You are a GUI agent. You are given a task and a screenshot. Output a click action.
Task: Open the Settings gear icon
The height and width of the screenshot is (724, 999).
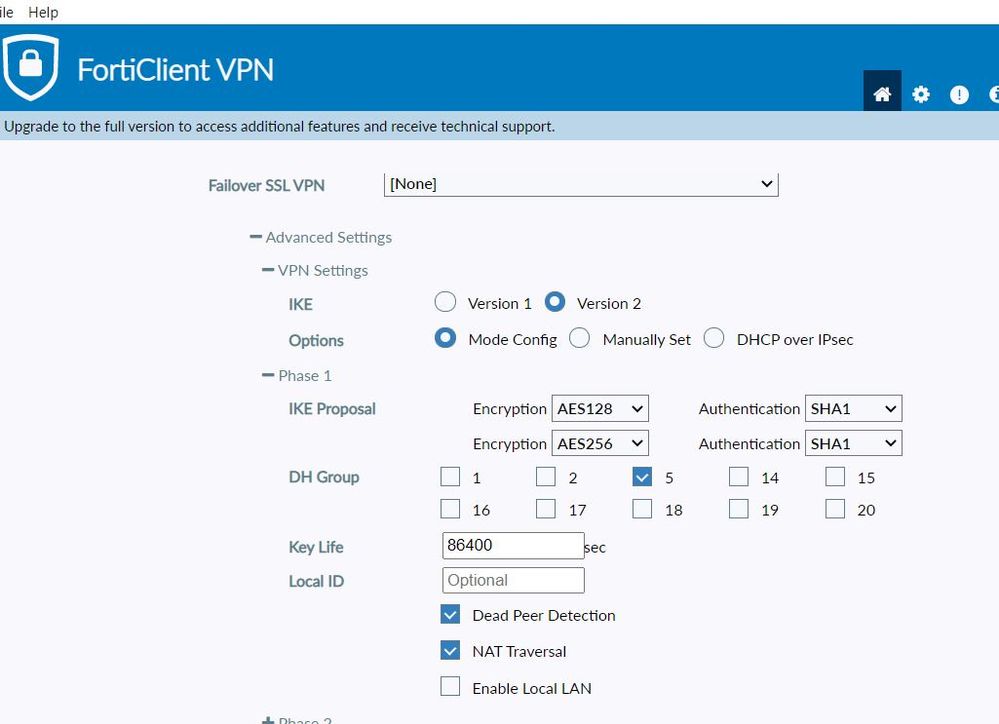tap(921, 94)
